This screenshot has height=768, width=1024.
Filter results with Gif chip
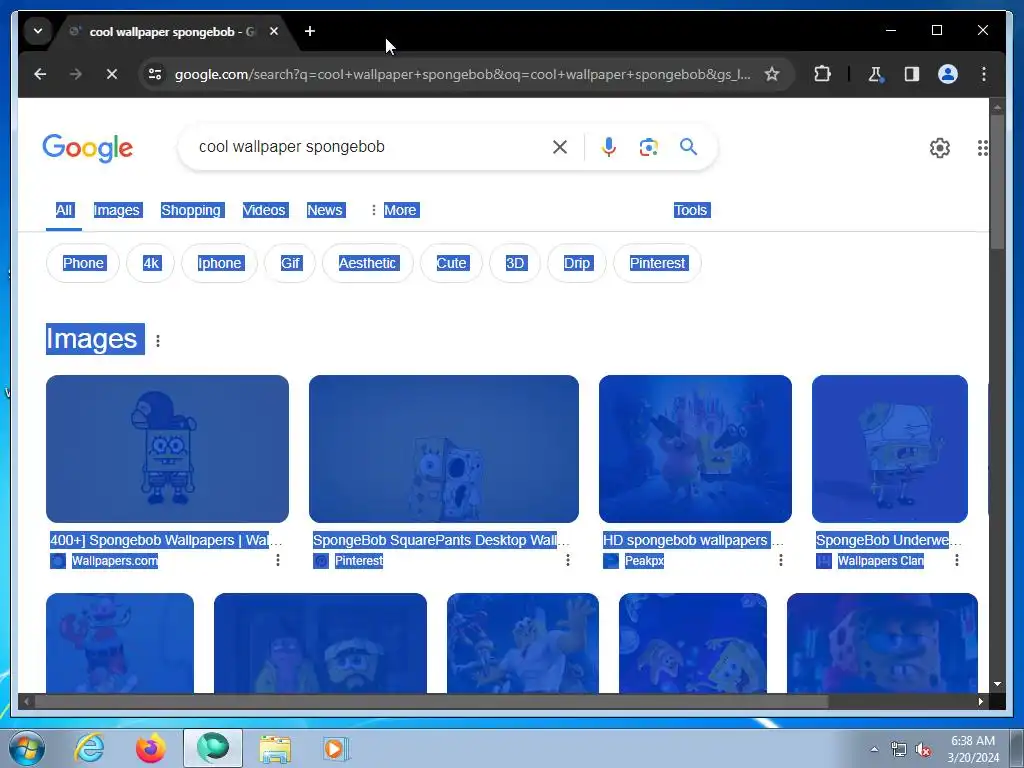point(290,263)
